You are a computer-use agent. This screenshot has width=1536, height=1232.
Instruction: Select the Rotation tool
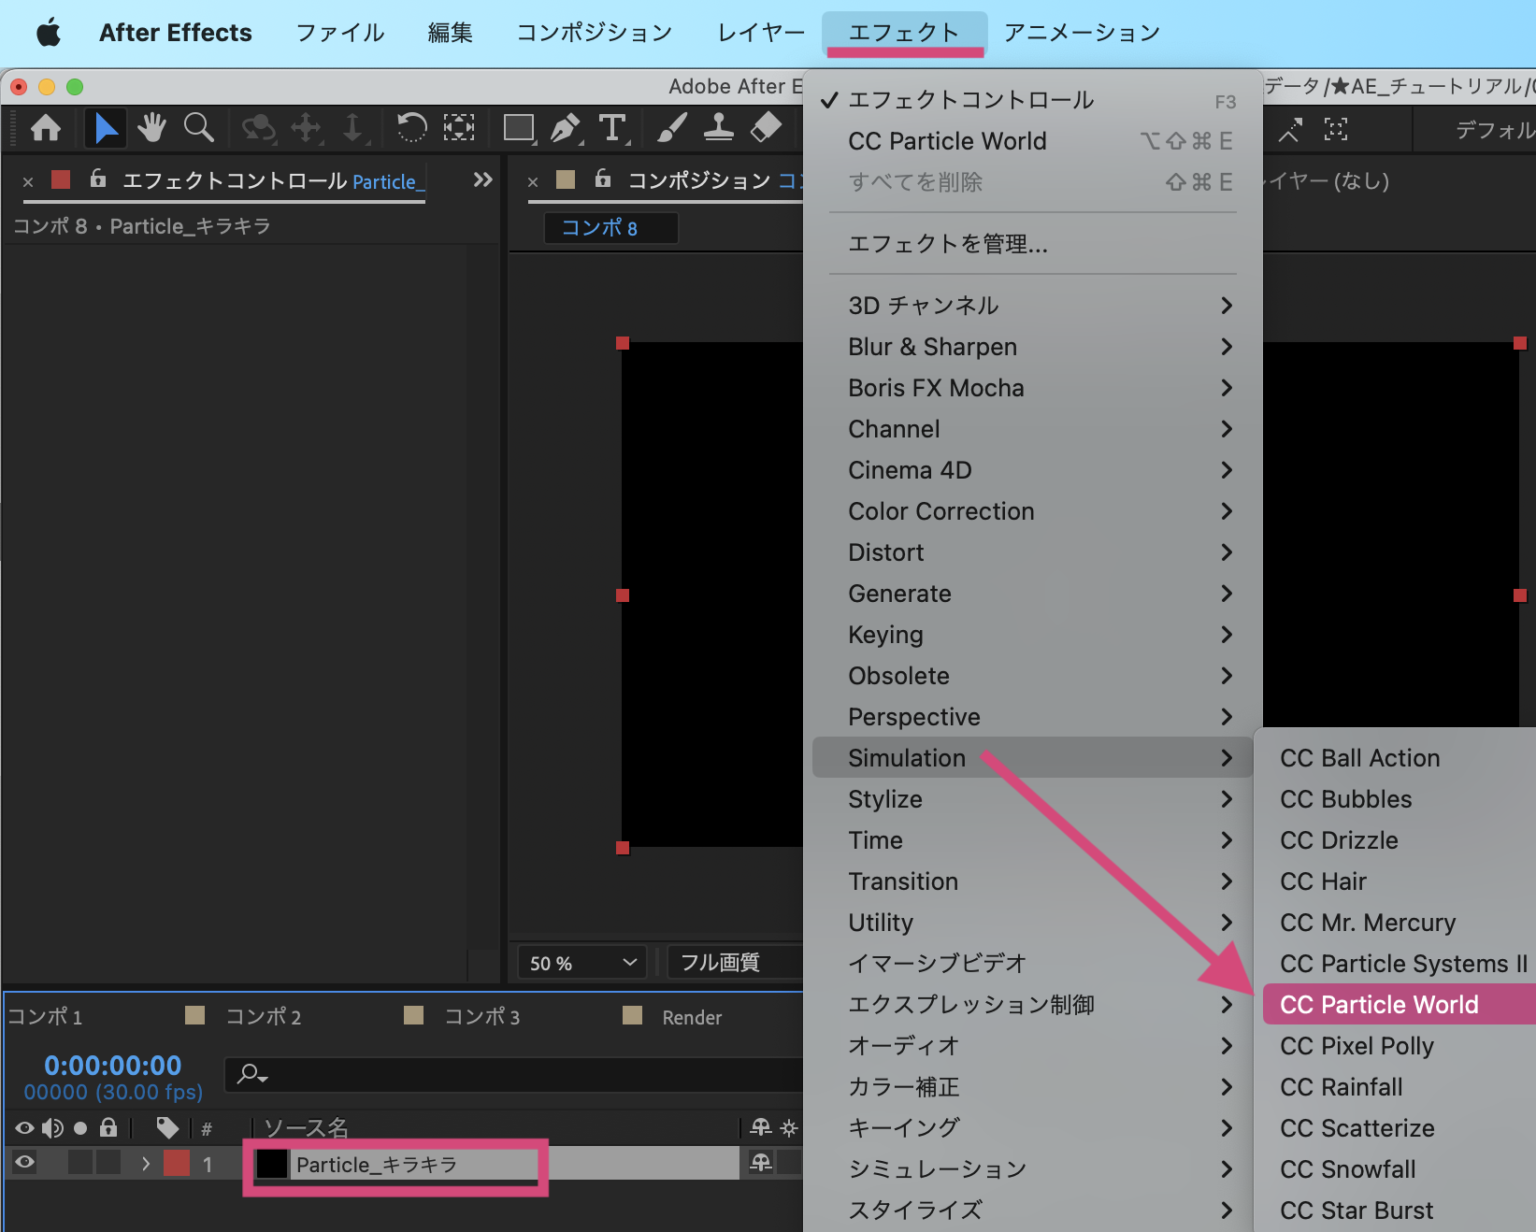411,128
